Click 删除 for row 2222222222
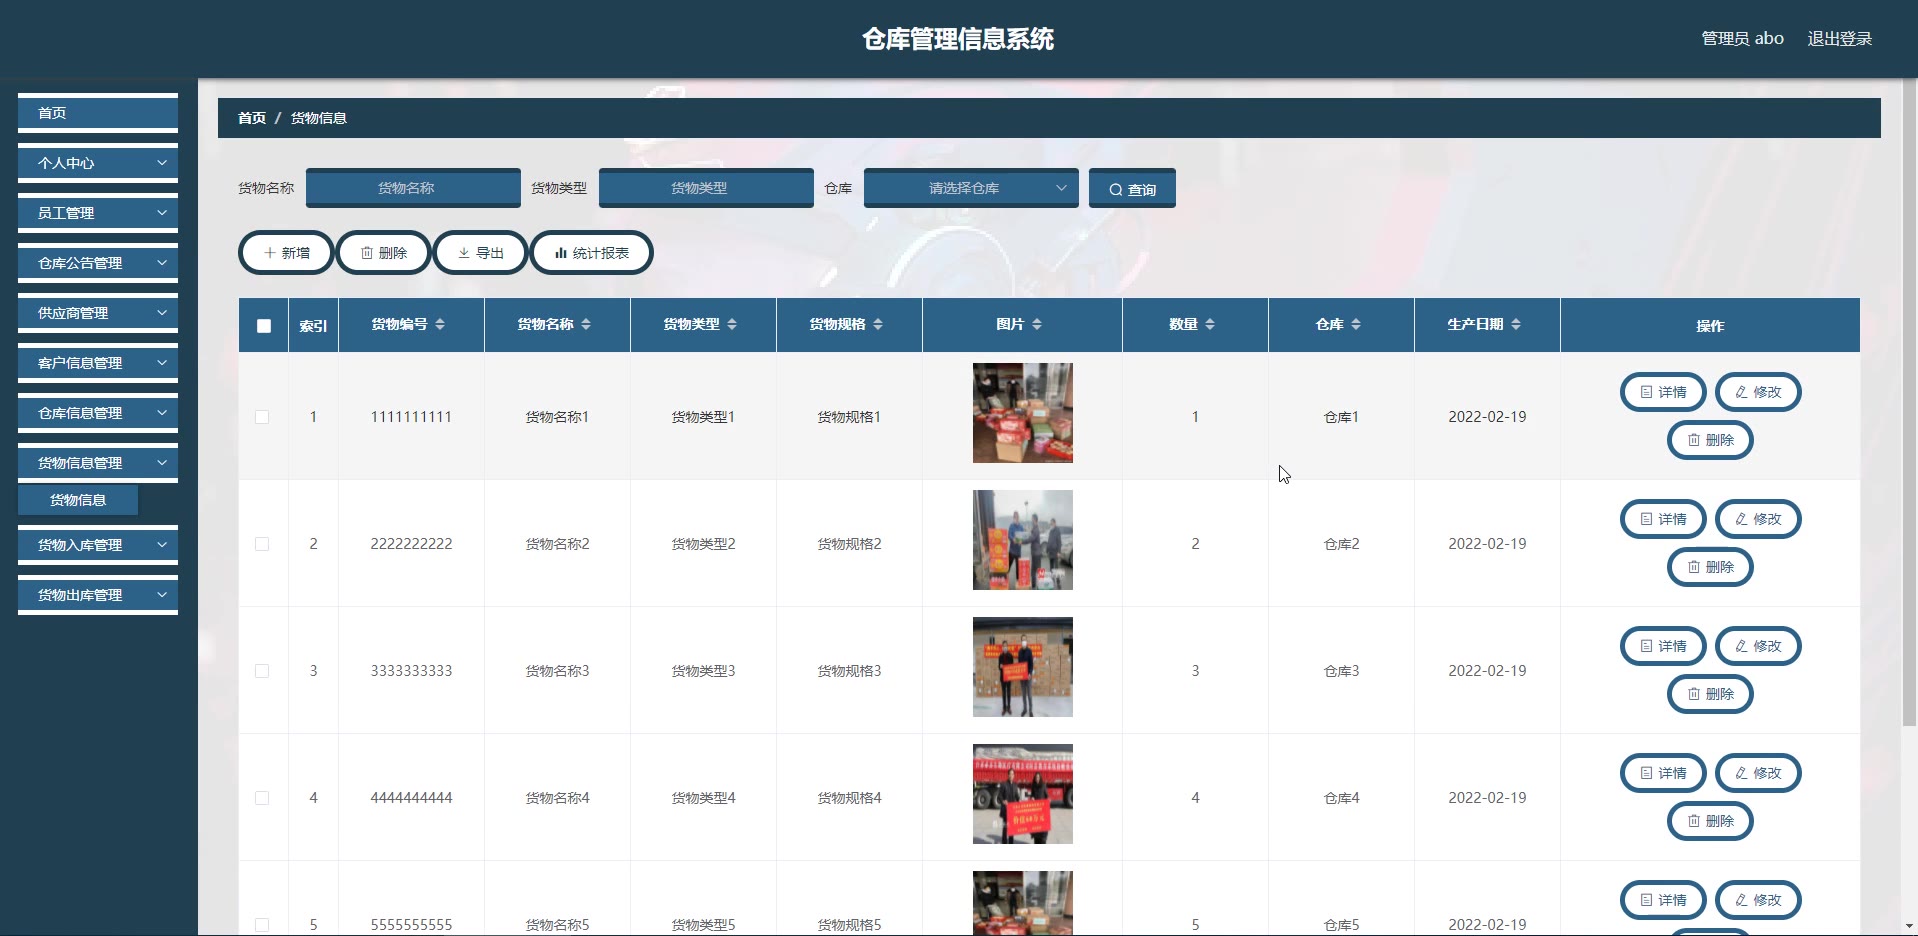Viewport: 1918px width, 936px height. click(1710, 567)
